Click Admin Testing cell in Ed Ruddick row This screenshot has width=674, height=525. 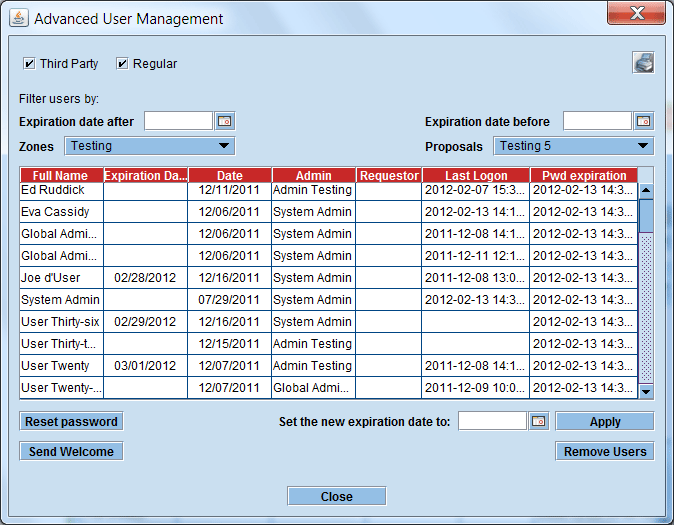(313, 190)
